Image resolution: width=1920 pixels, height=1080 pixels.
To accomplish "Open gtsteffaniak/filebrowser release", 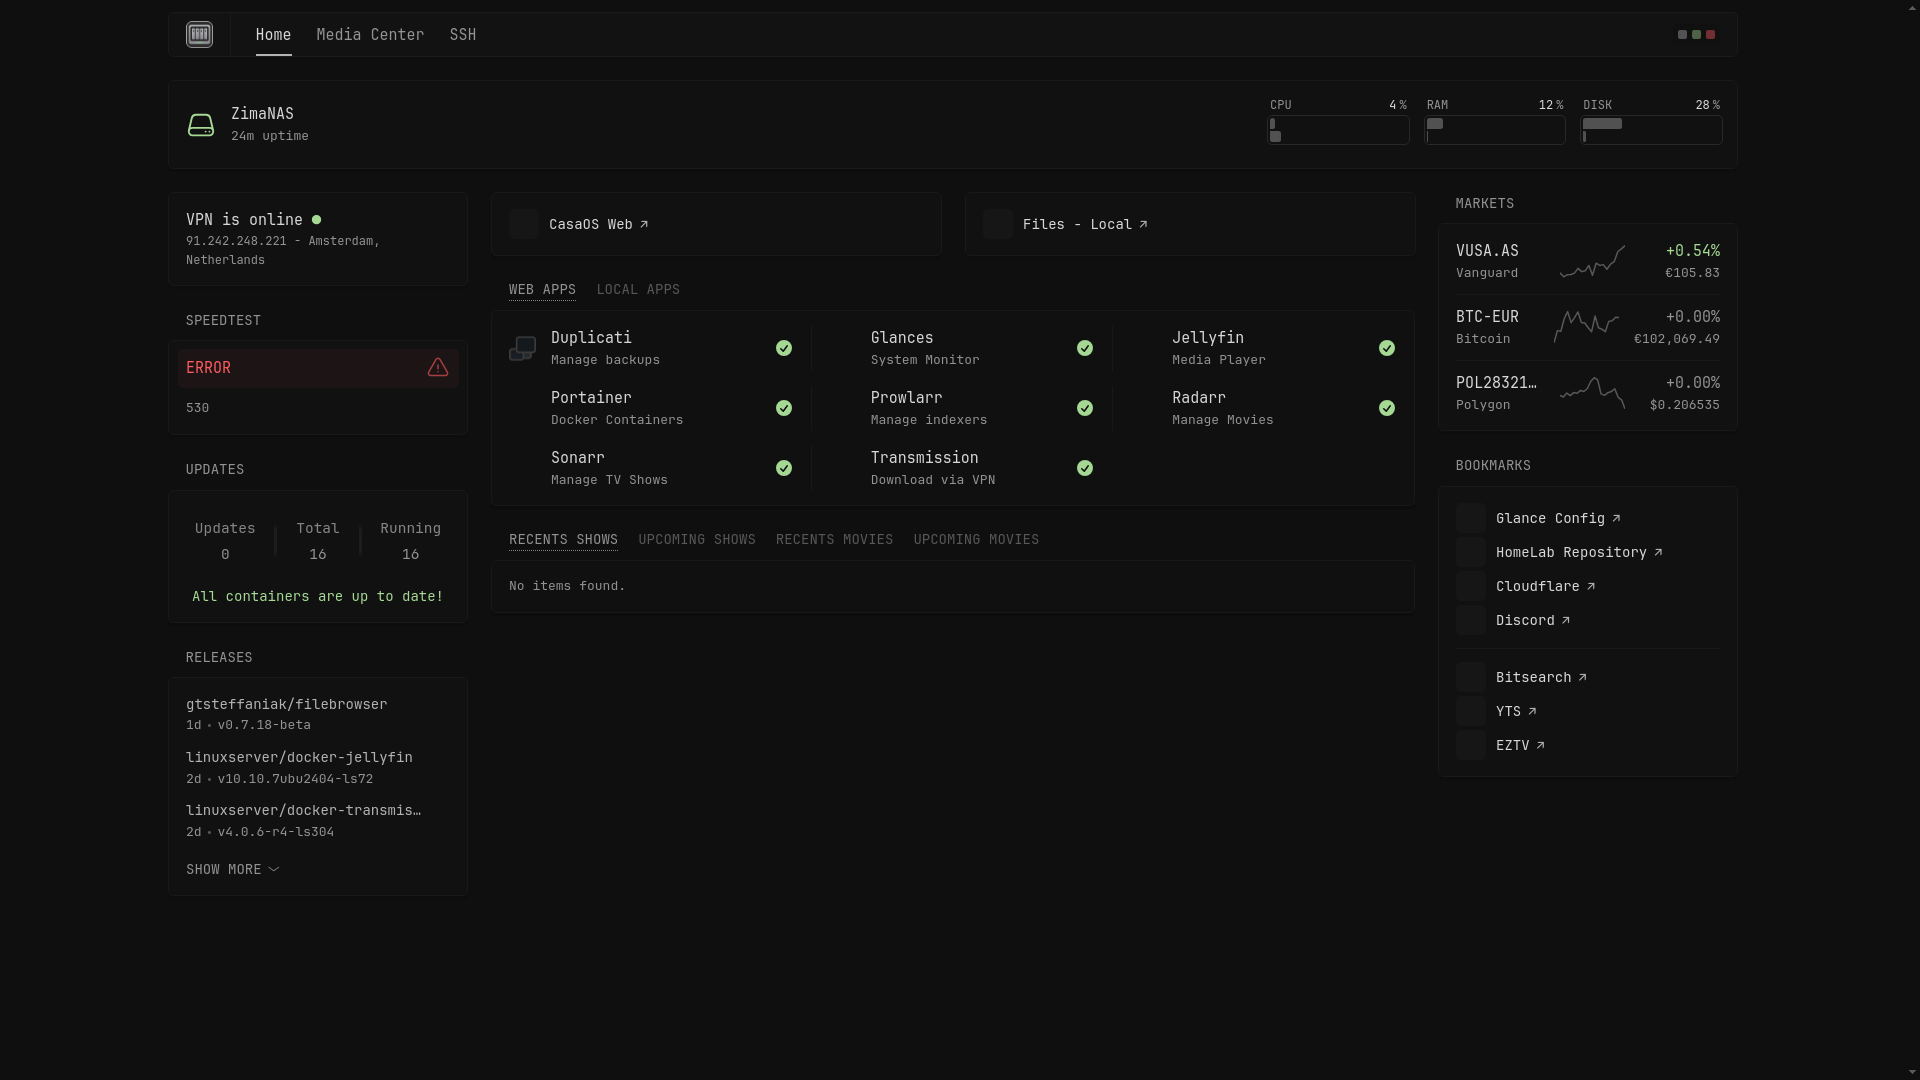I will [x=286, y=704].
